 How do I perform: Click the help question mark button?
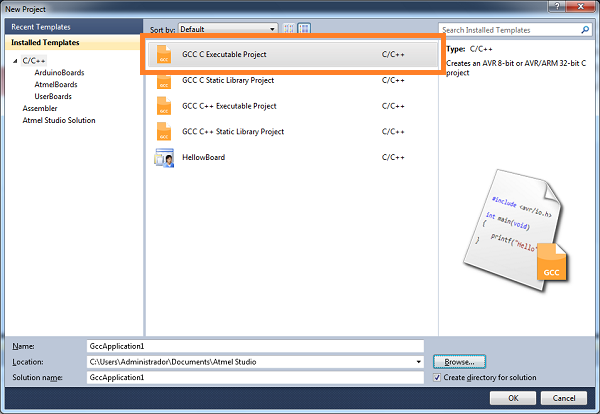click(x=557, y=6)
